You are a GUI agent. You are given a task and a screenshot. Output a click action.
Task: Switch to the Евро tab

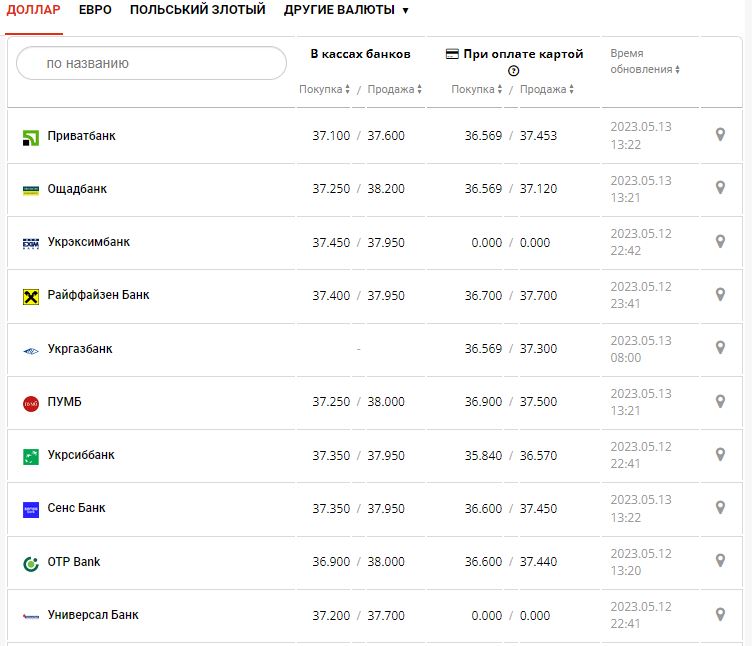click(x=95, y=10)
